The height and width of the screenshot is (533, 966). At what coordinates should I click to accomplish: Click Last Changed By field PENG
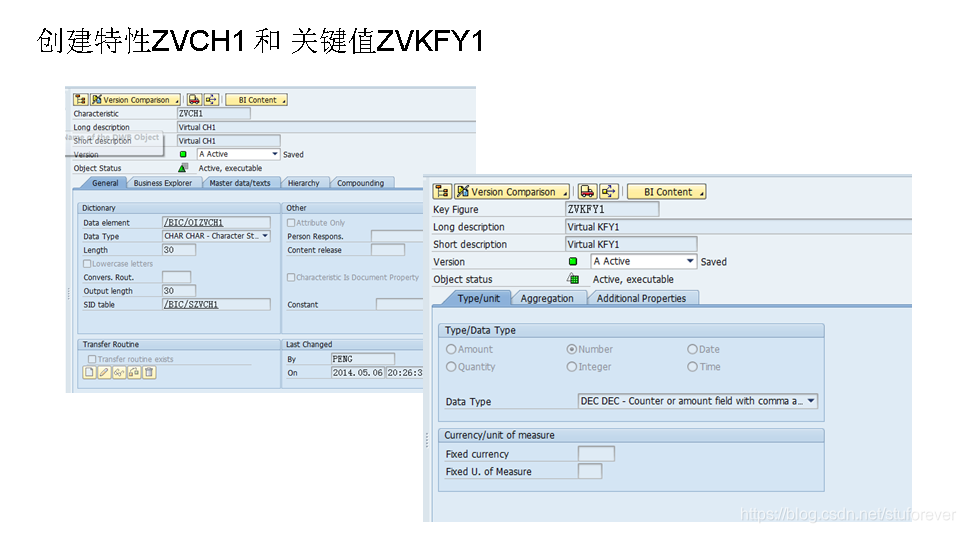(x=362, y=359)
